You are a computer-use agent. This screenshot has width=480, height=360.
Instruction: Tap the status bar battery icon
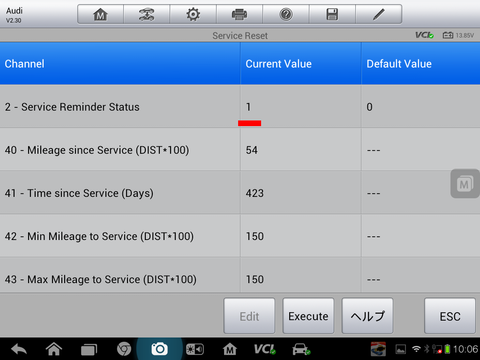click(x=448, y=349)
